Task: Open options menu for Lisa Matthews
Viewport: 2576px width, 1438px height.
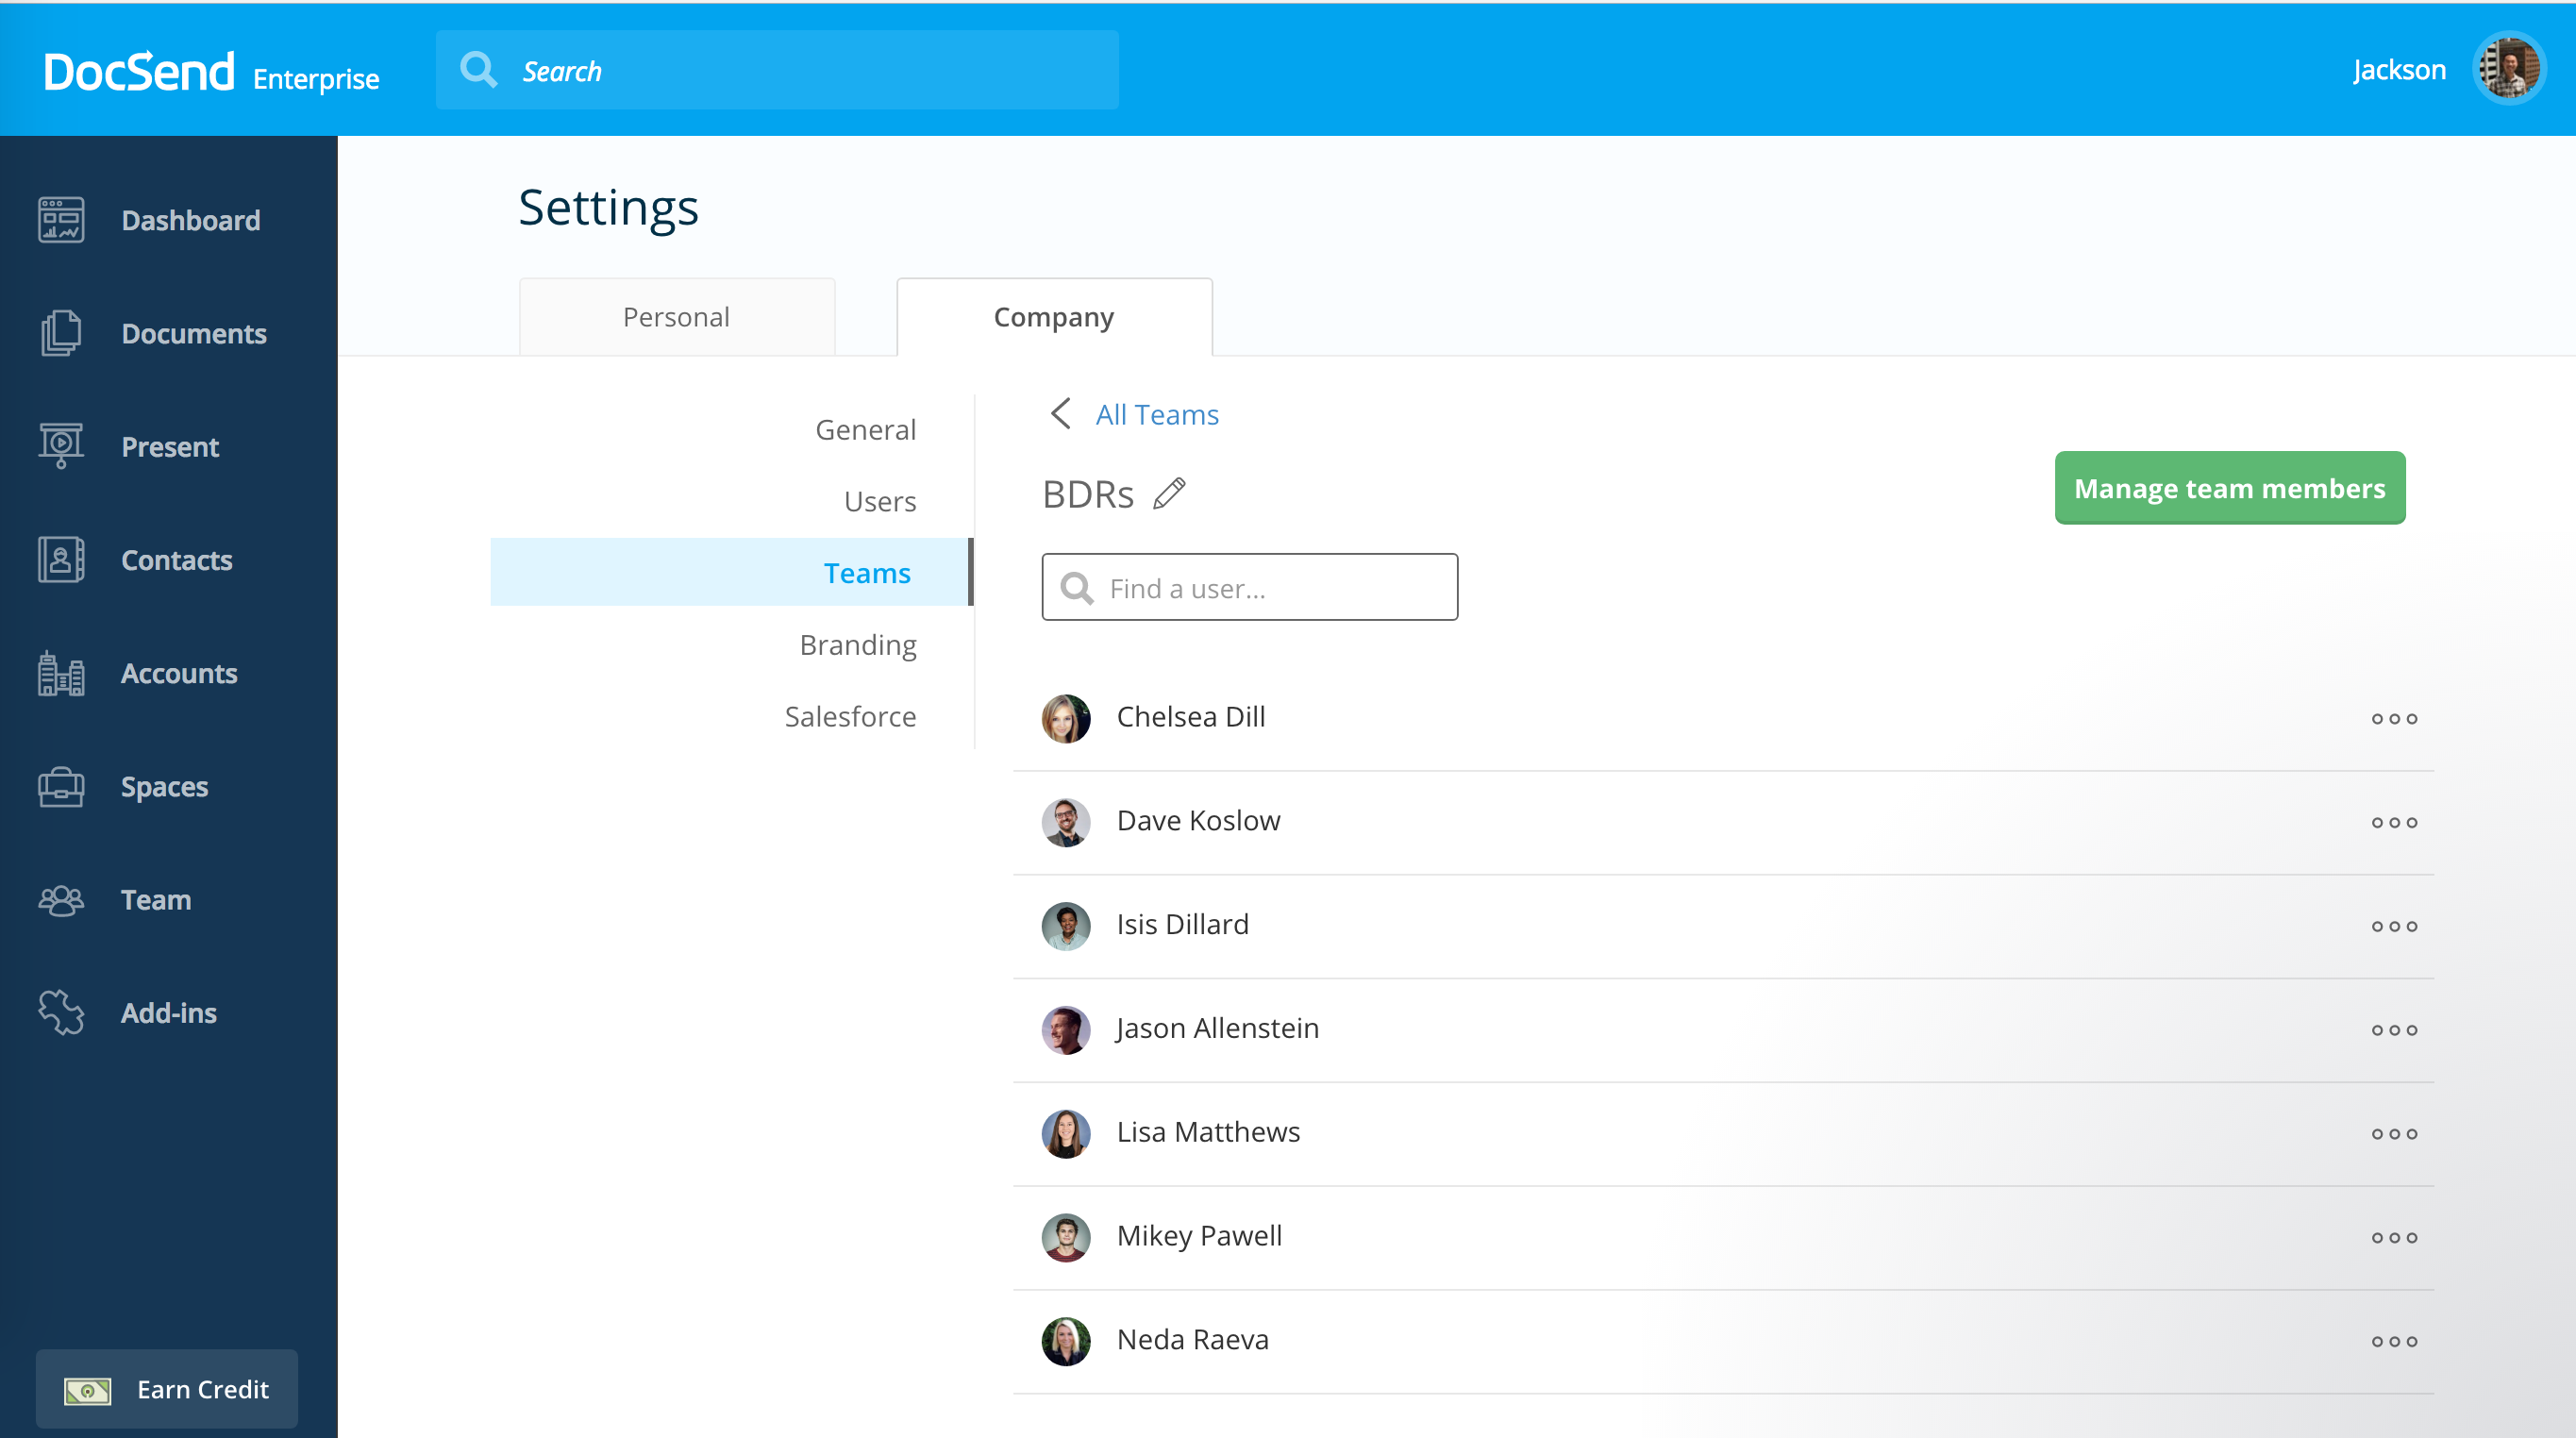Action: 2394,1134
